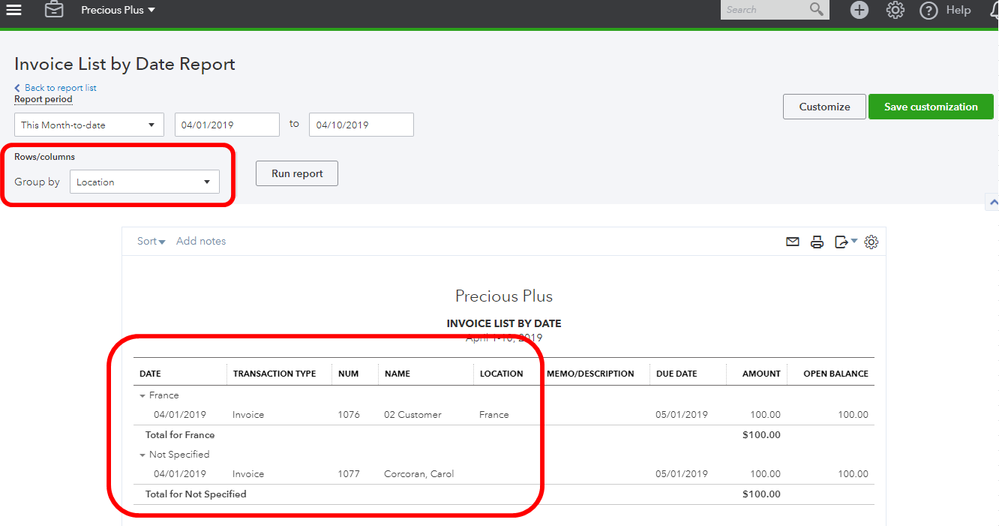The image size is (999, 526).
Task: Click the MEMO/DESCRIPTION column header
Action: point(591,374)
